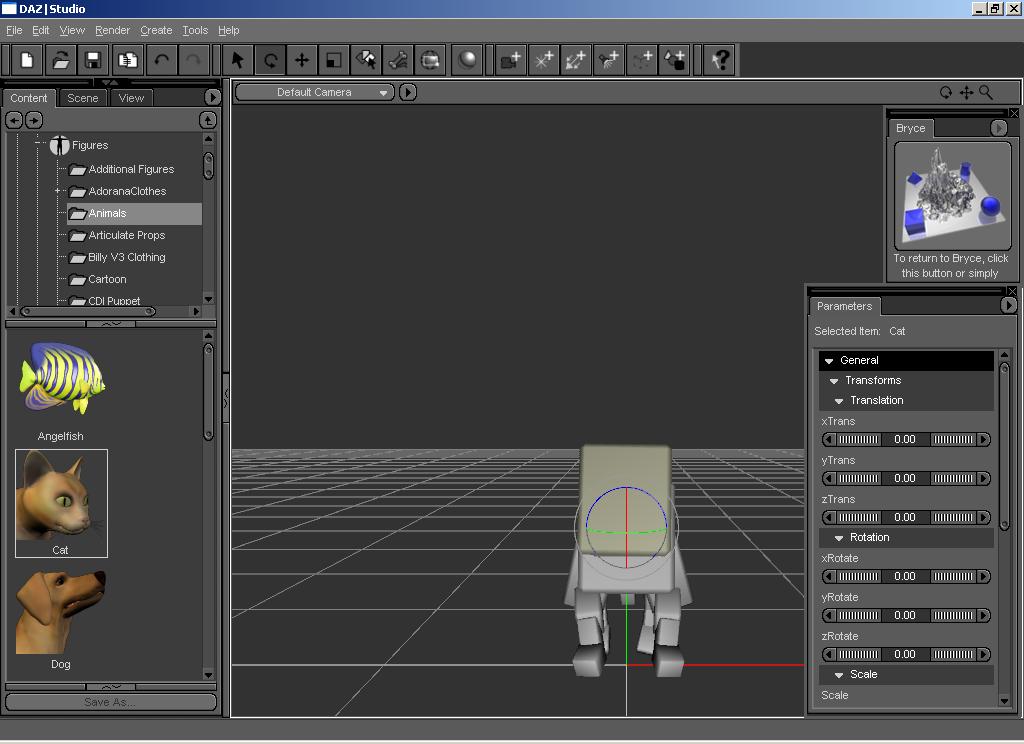
Task: Open the viewport options arrow menu
Action: [408, 93]
